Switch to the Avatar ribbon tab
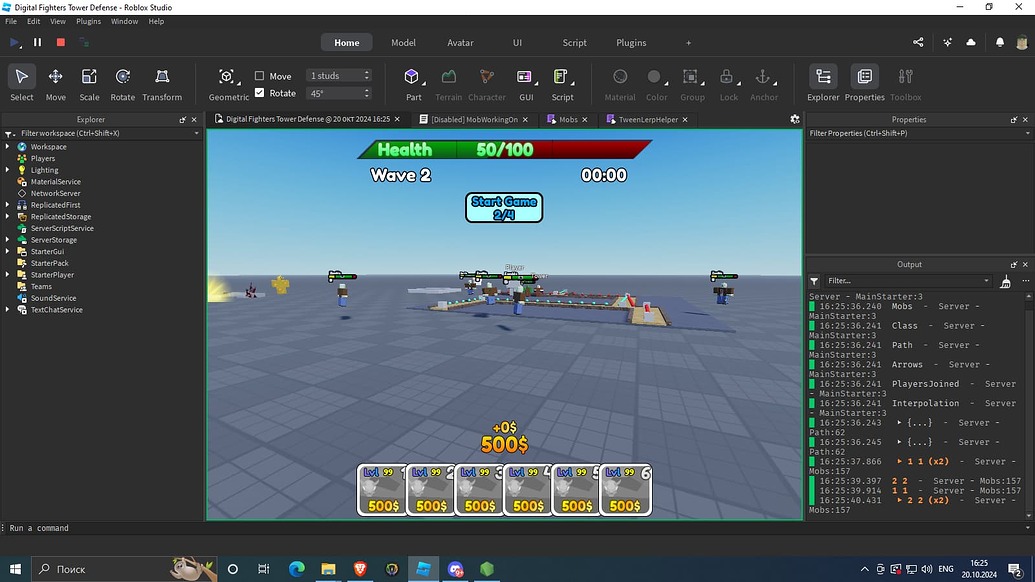Image resolution: width=1035 pixels, height=582 pixels. 460,42
